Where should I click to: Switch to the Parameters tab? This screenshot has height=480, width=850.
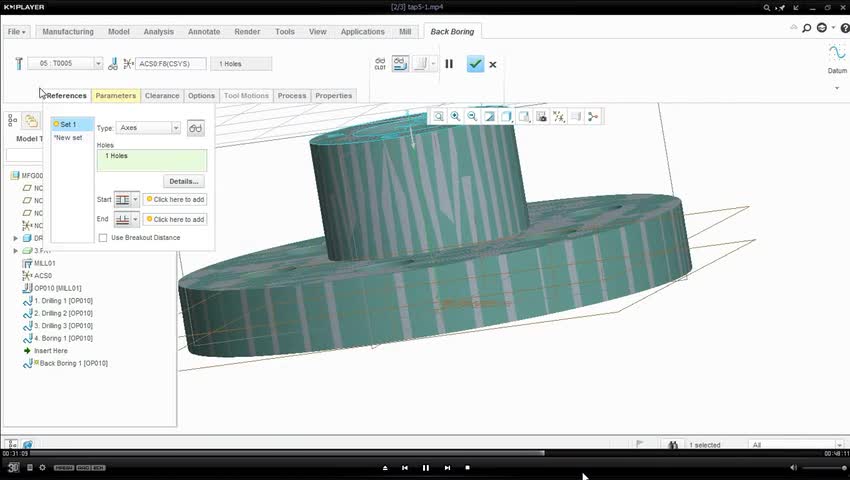pyautogui.click(x=115, y=96)
